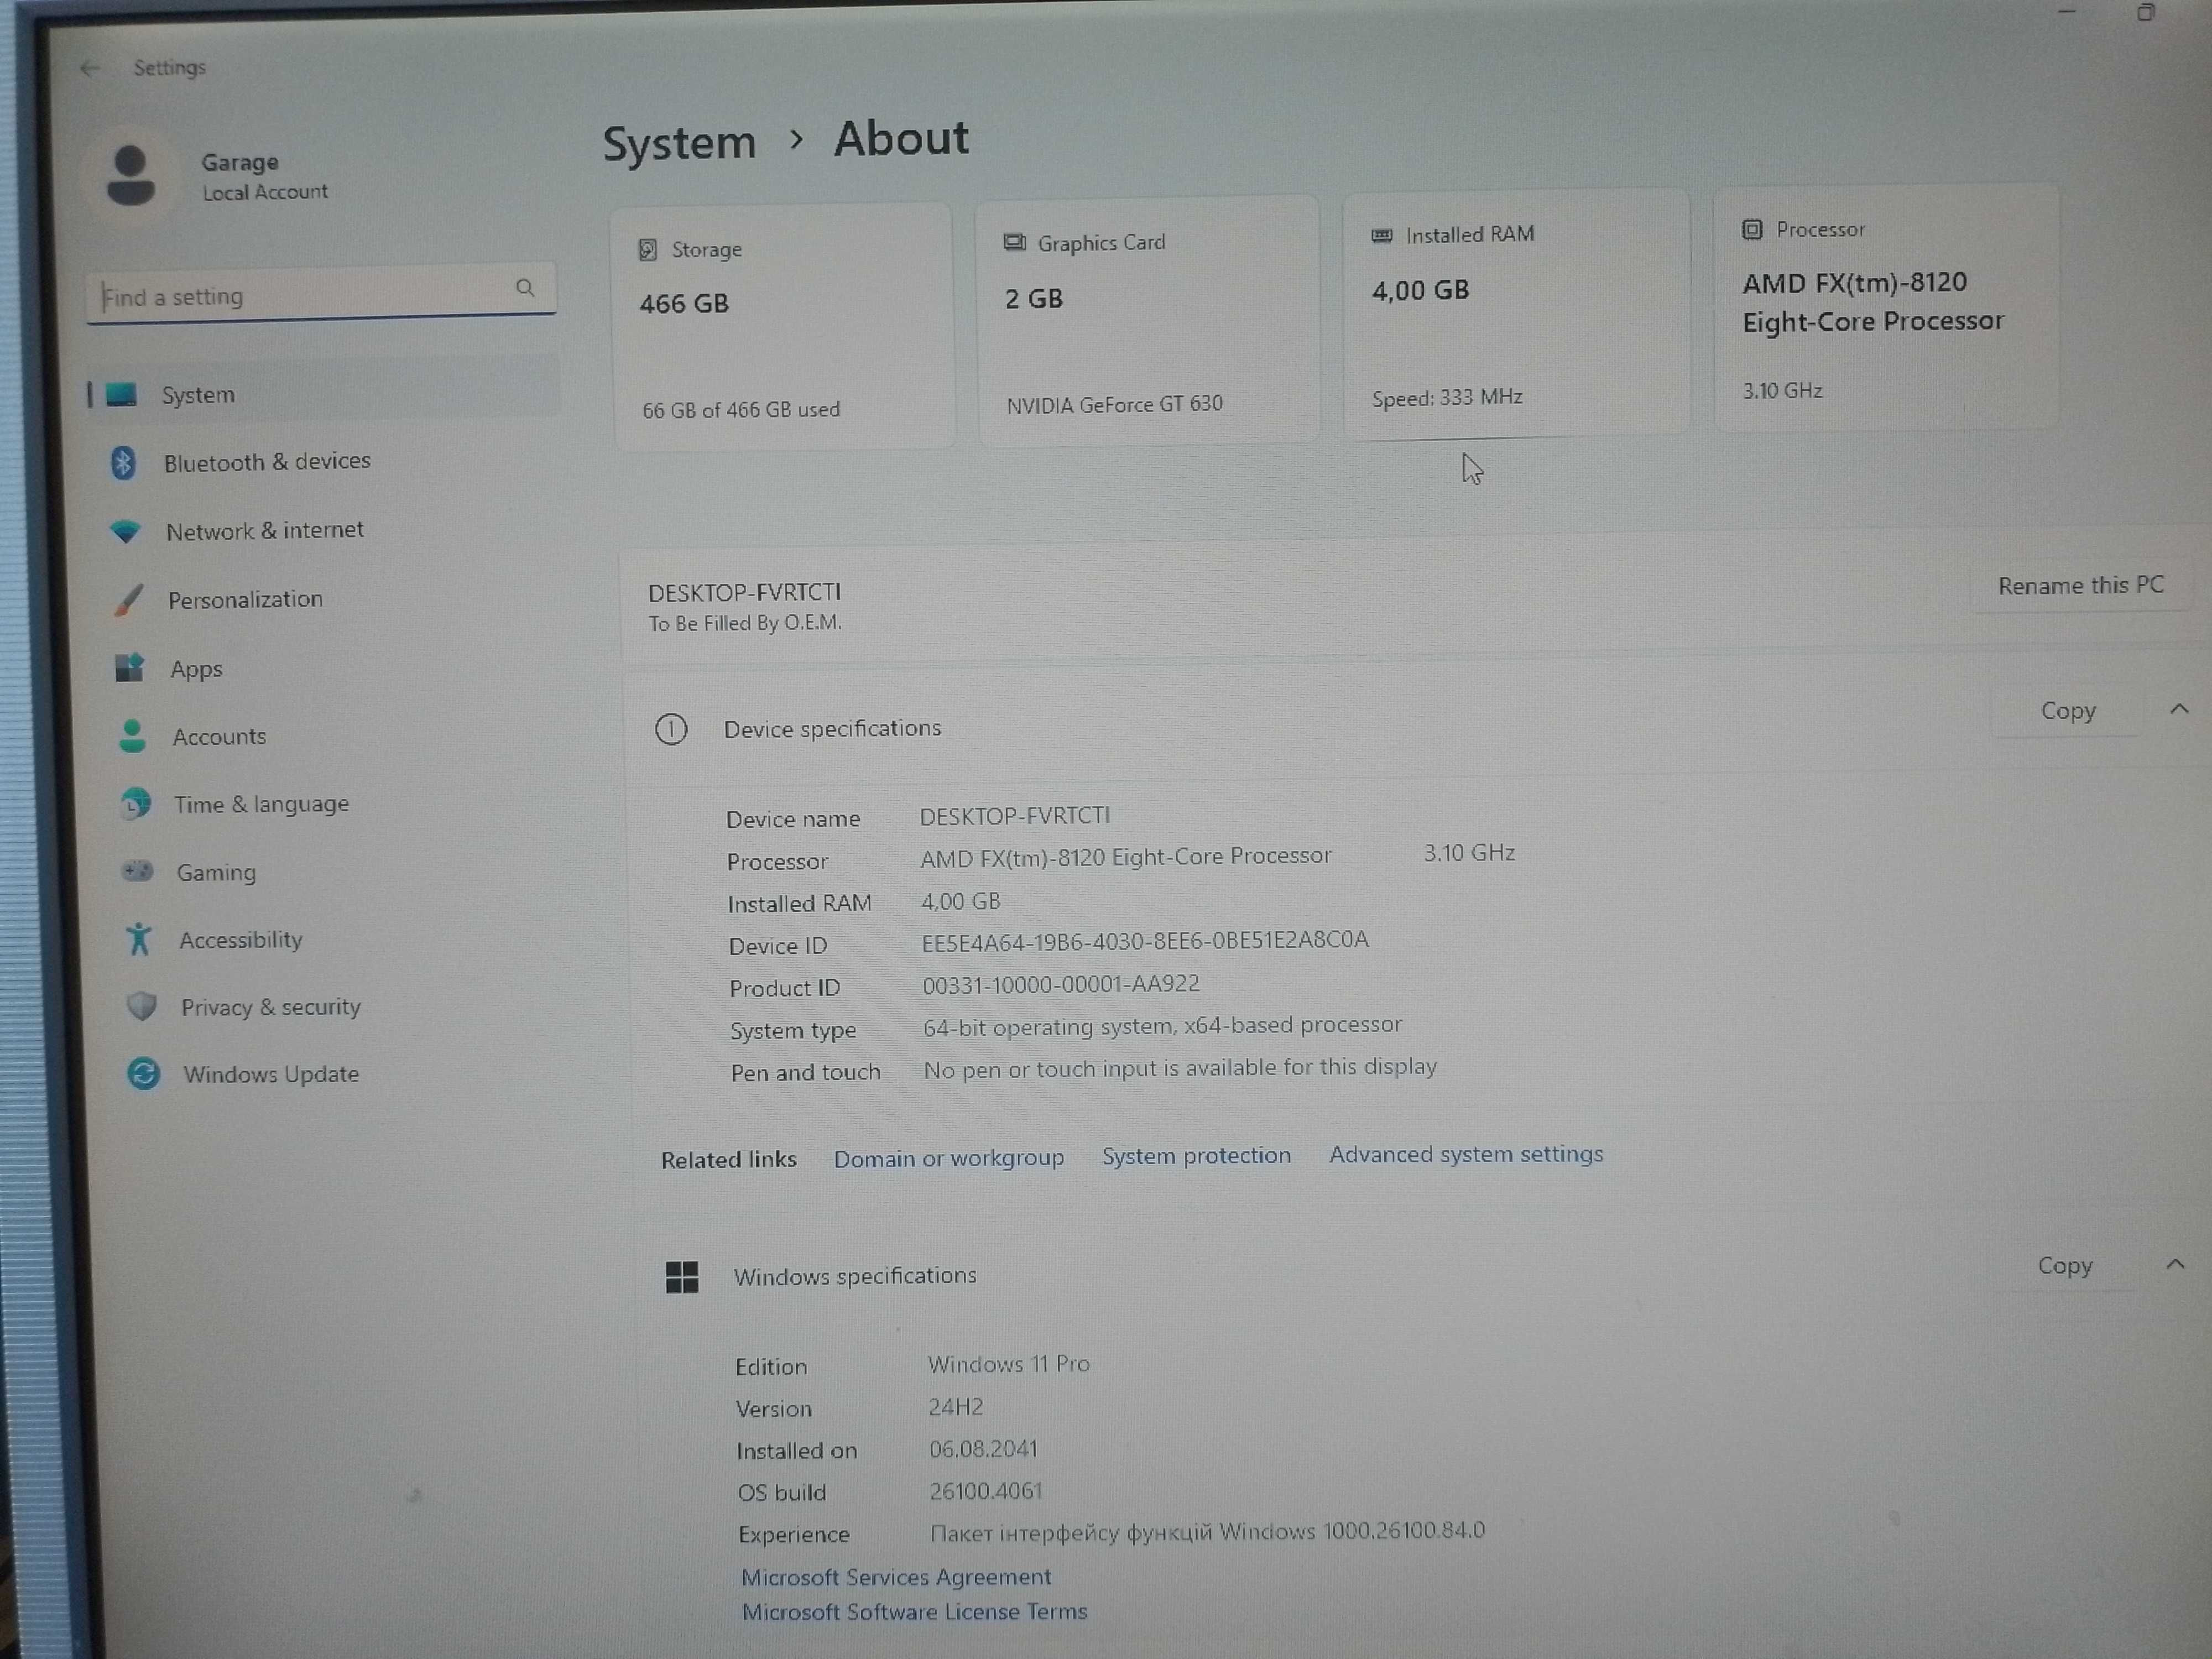Click the Installed RAM chip icon
Screen dimensions: 2212x1659
[x=1382, y=236]
